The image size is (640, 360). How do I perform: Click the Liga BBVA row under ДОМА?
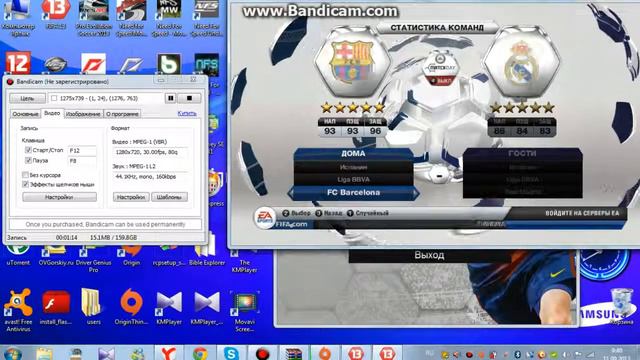353,180
